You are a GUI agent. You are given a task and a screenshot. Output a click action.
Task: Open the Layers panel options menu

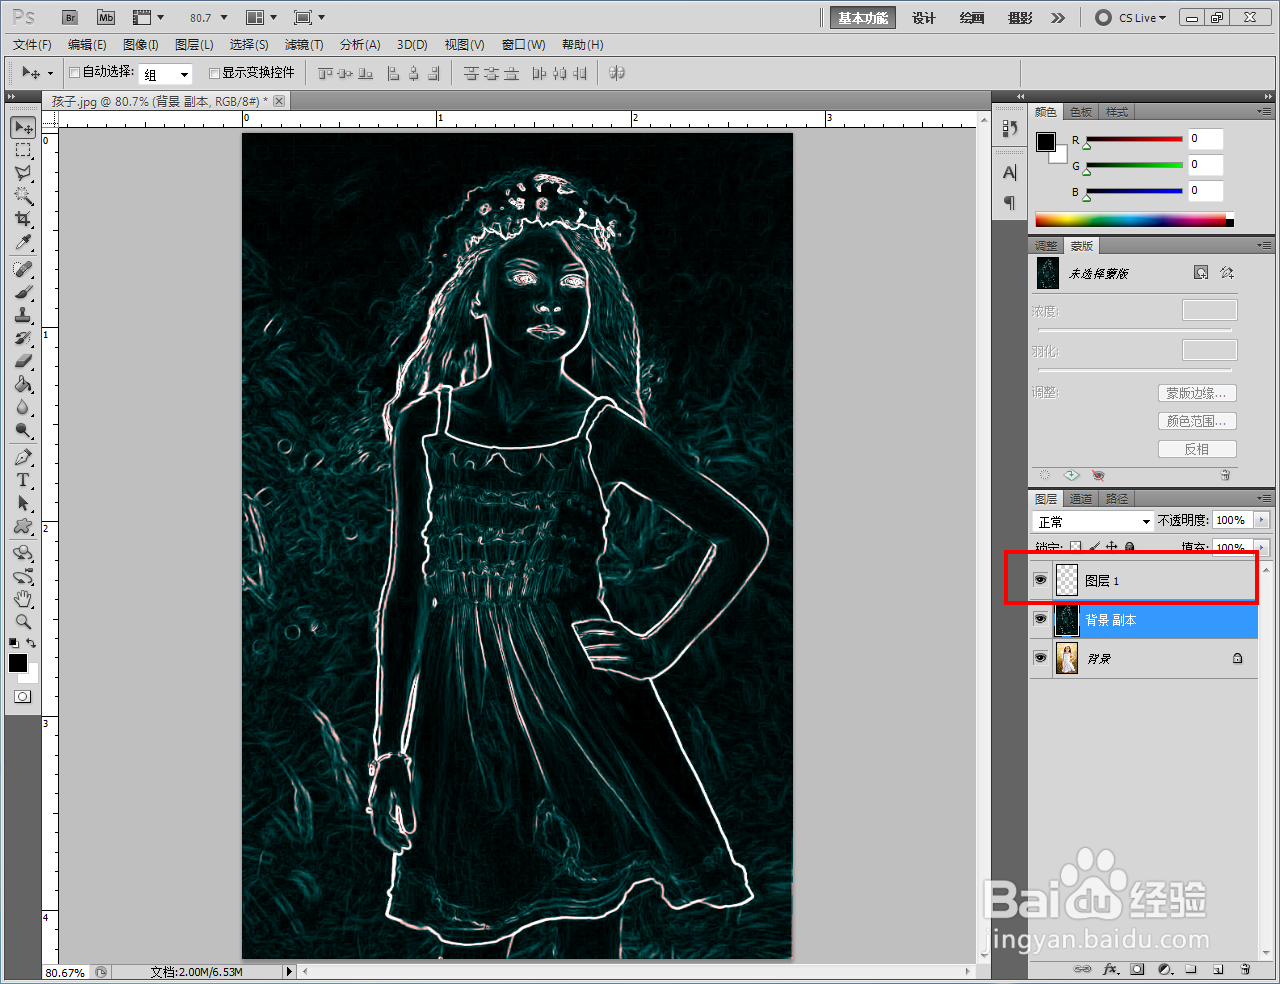tap(1265, 498)
